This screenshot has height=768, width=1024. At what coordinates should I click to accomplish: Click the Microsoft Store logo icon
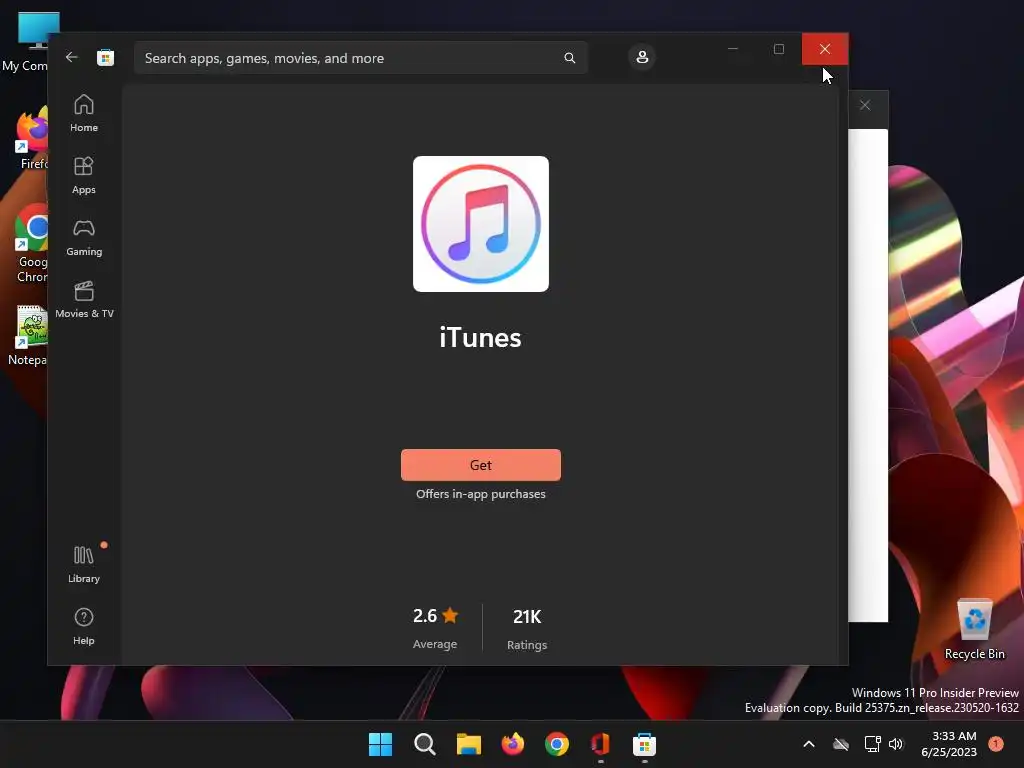pyautogui.click(x=106, y=58)
